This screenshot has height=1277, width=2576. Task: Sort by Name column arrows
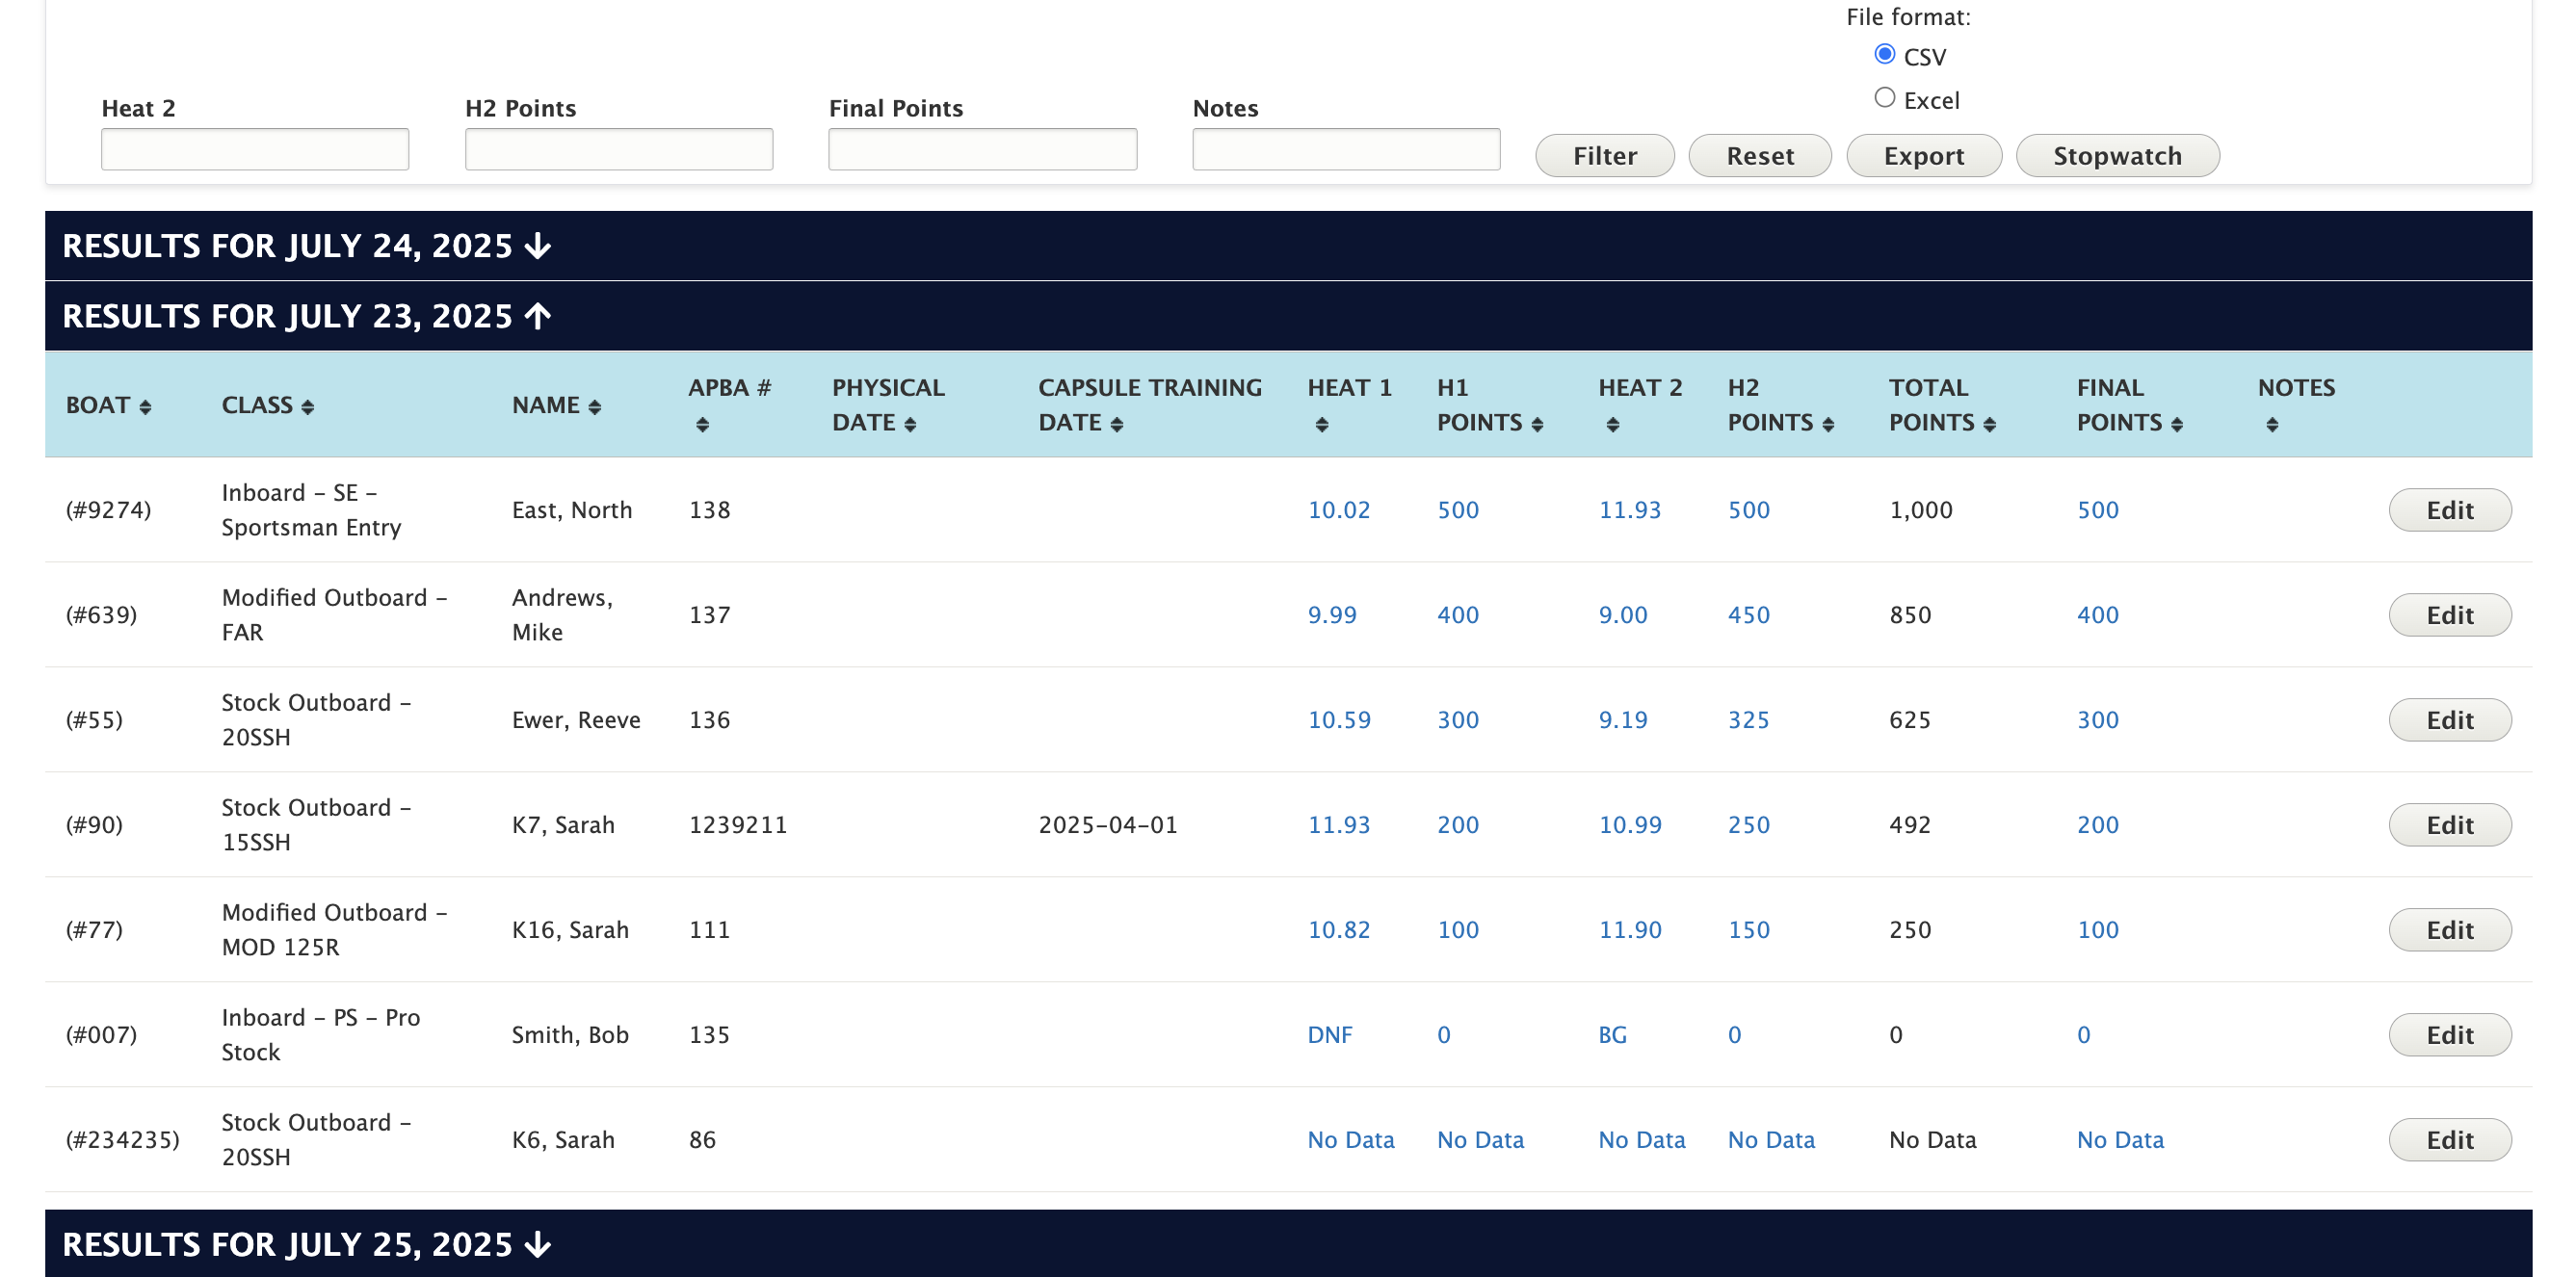click(x=594, y=407)
